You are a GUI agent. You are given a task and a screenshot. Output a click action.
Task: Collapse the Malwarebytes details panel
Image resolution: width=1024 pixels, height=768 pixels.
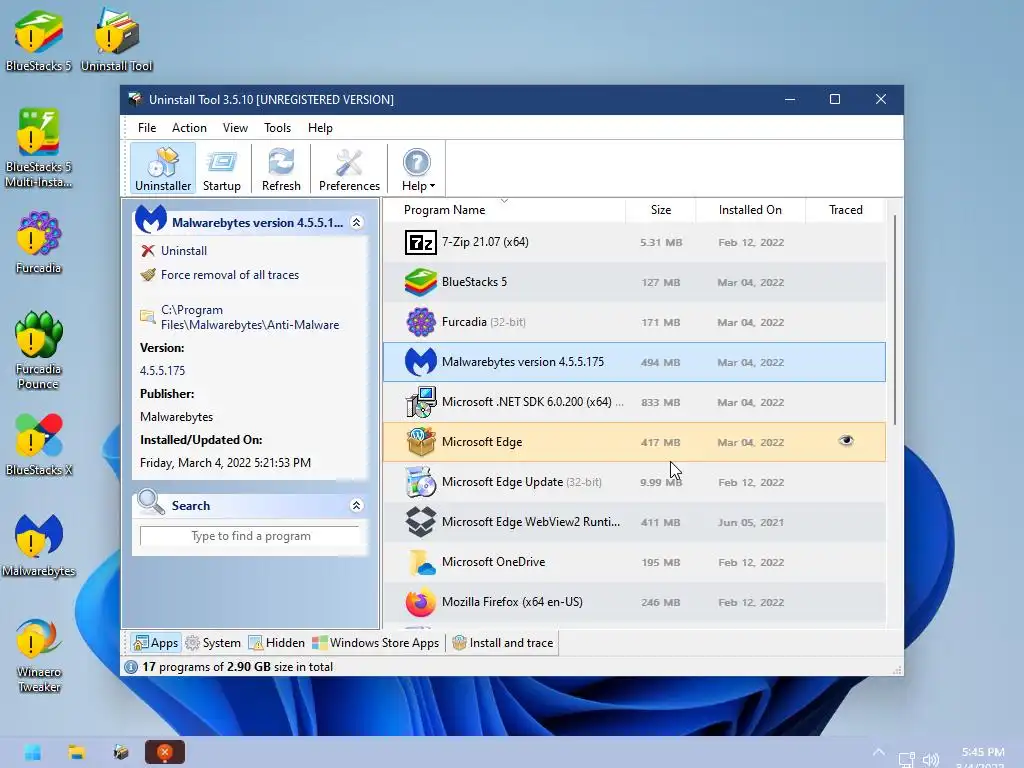pyautogui.click(x=357, y=223)
